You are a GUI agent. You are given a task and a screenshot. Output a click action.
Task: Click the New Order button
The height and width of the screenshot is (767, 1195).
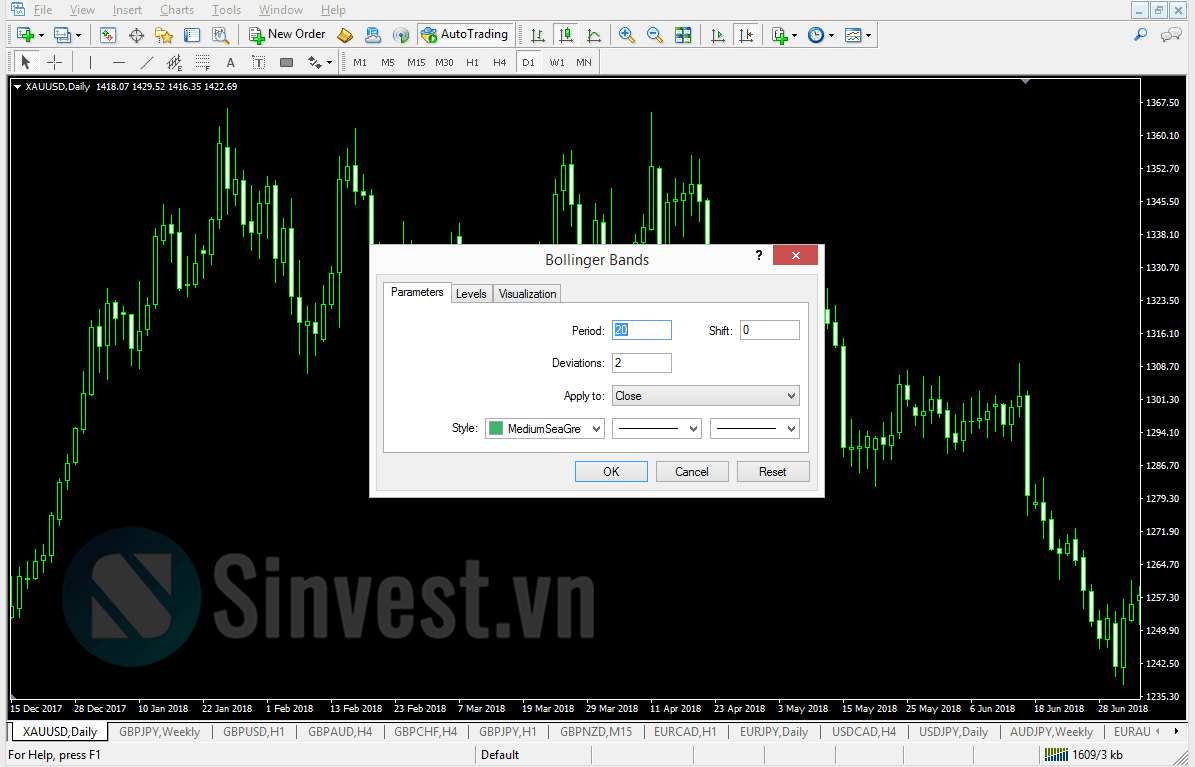[x=287, y=34]
